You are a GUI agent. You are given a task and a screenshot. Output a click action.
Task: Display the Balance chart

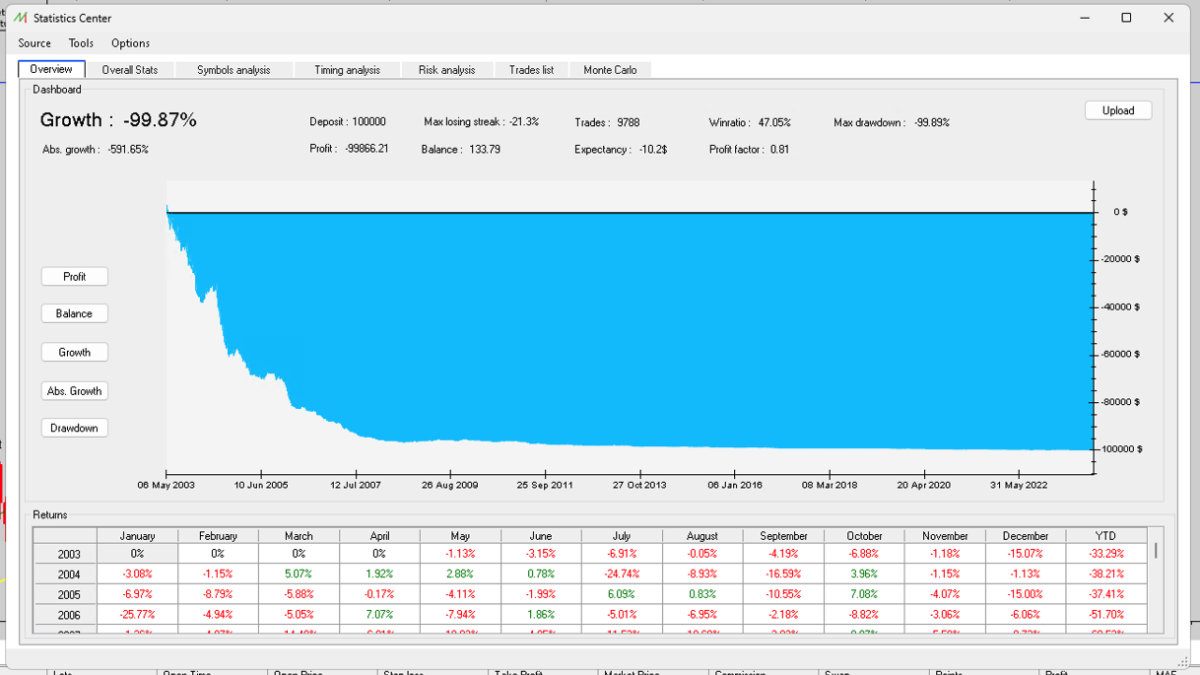coord(74,314)
